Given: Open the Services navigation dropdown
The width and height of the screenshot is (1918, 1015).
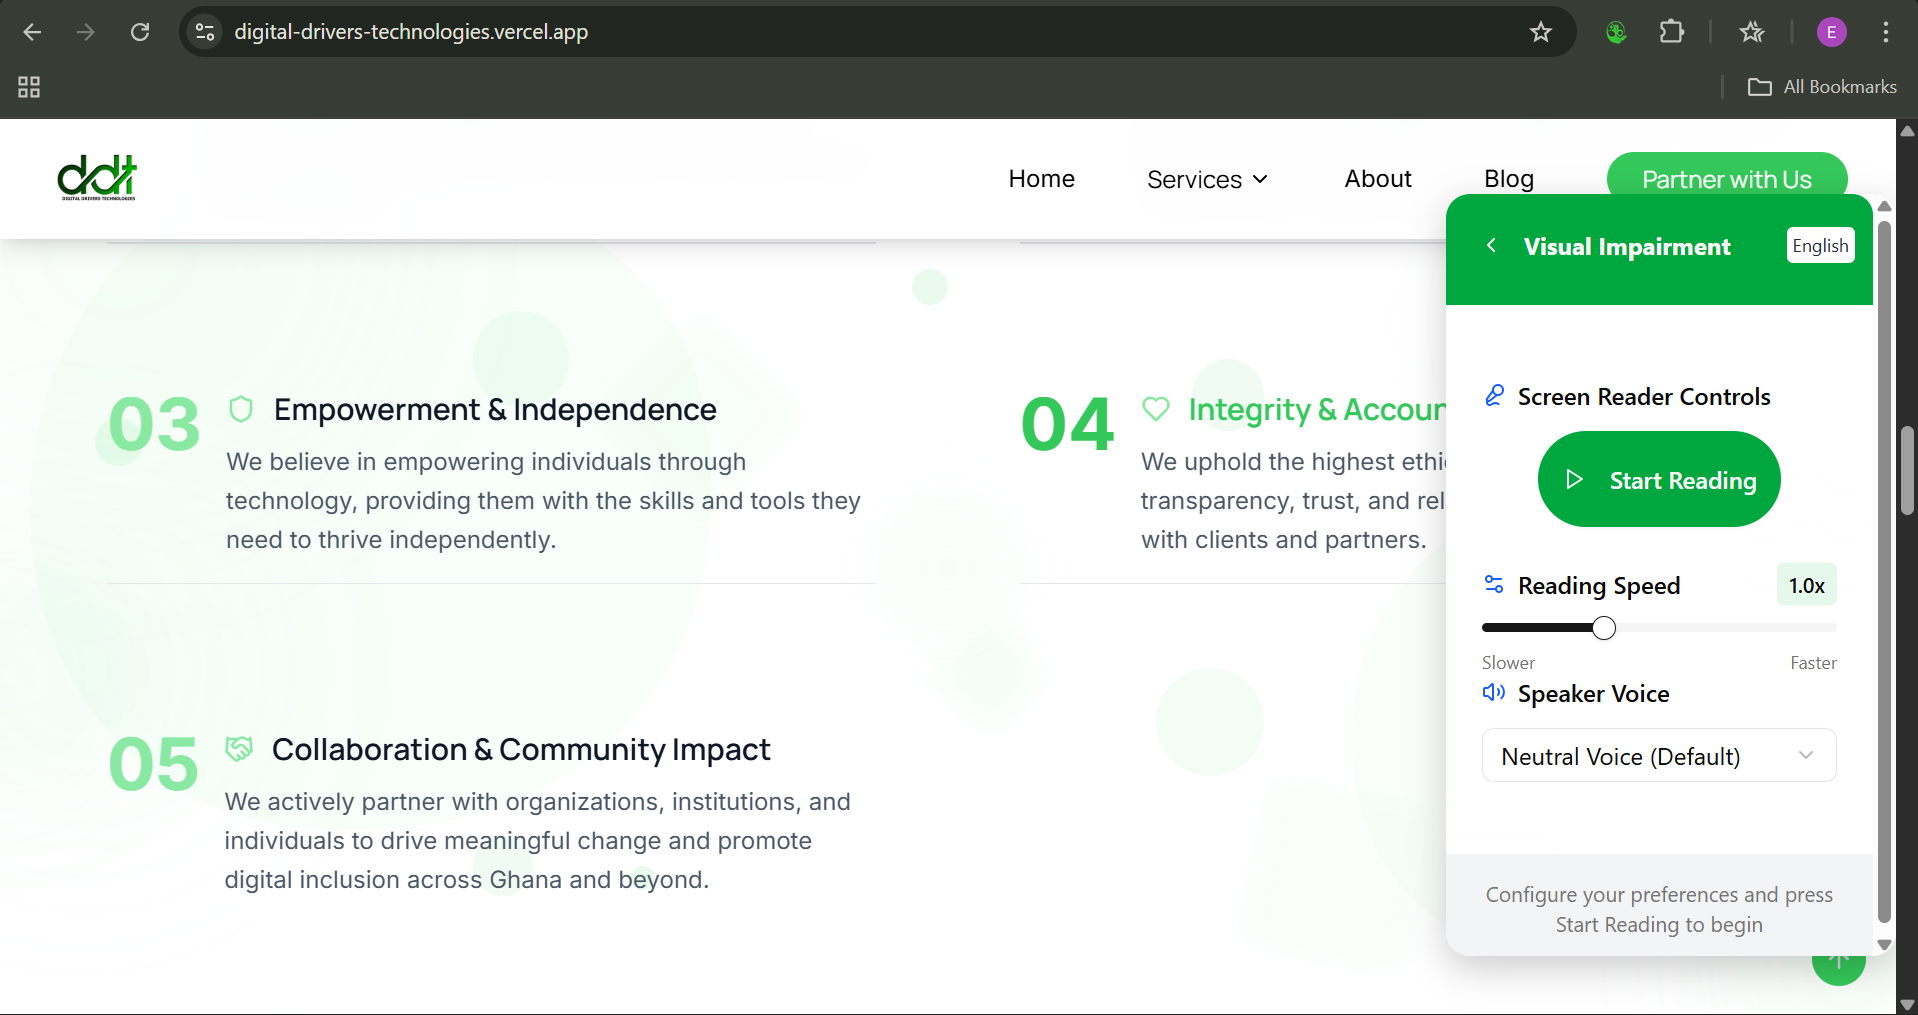Looking at the screenshot, I should [x=1206, y=179].
